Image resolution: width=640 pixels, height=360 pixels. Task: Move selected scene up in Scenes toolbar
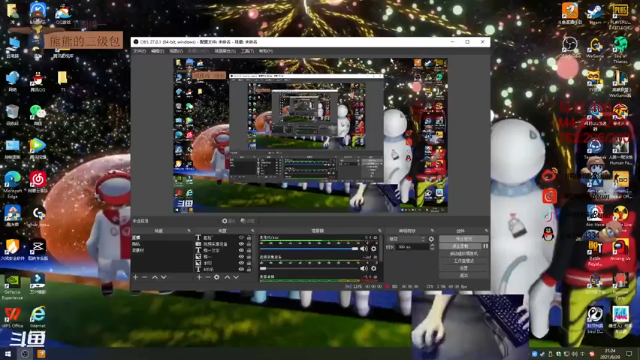click(155, 277)
